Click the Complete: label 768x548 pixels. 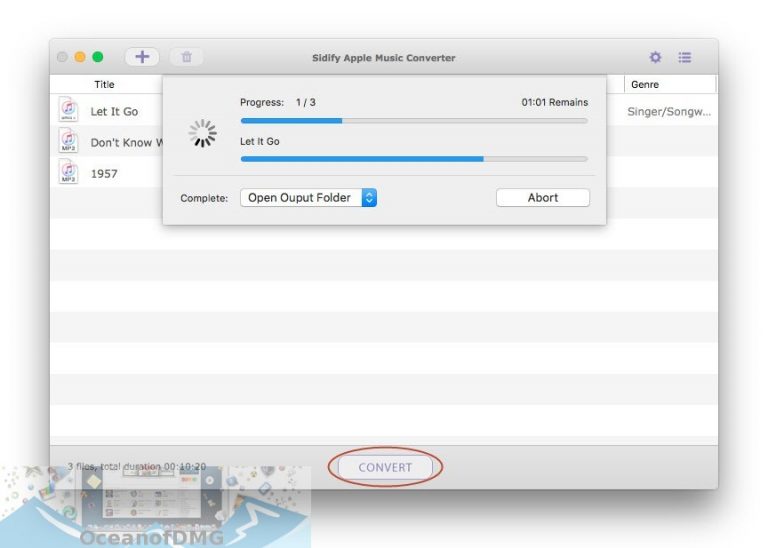pyautogui.click(x=204, y=198)
